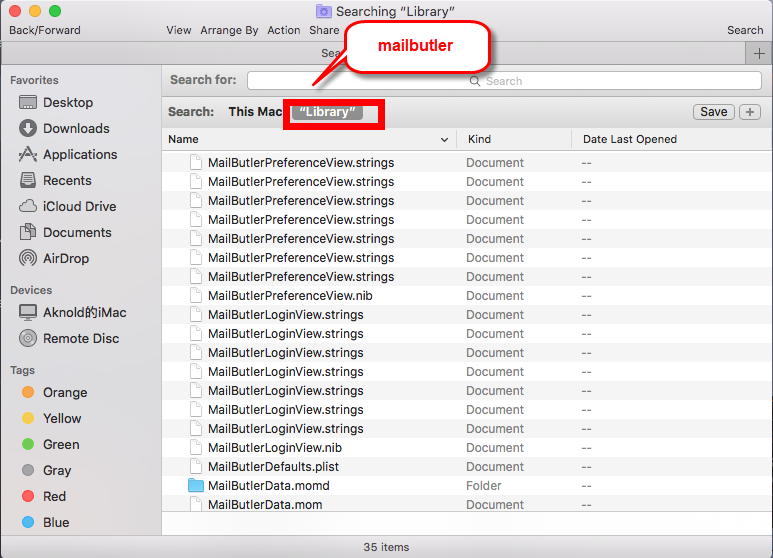The height and width of the screenshot is (558, 773).
Task: Select Remote Disc under Devices
Action: [x=80, y=338]
